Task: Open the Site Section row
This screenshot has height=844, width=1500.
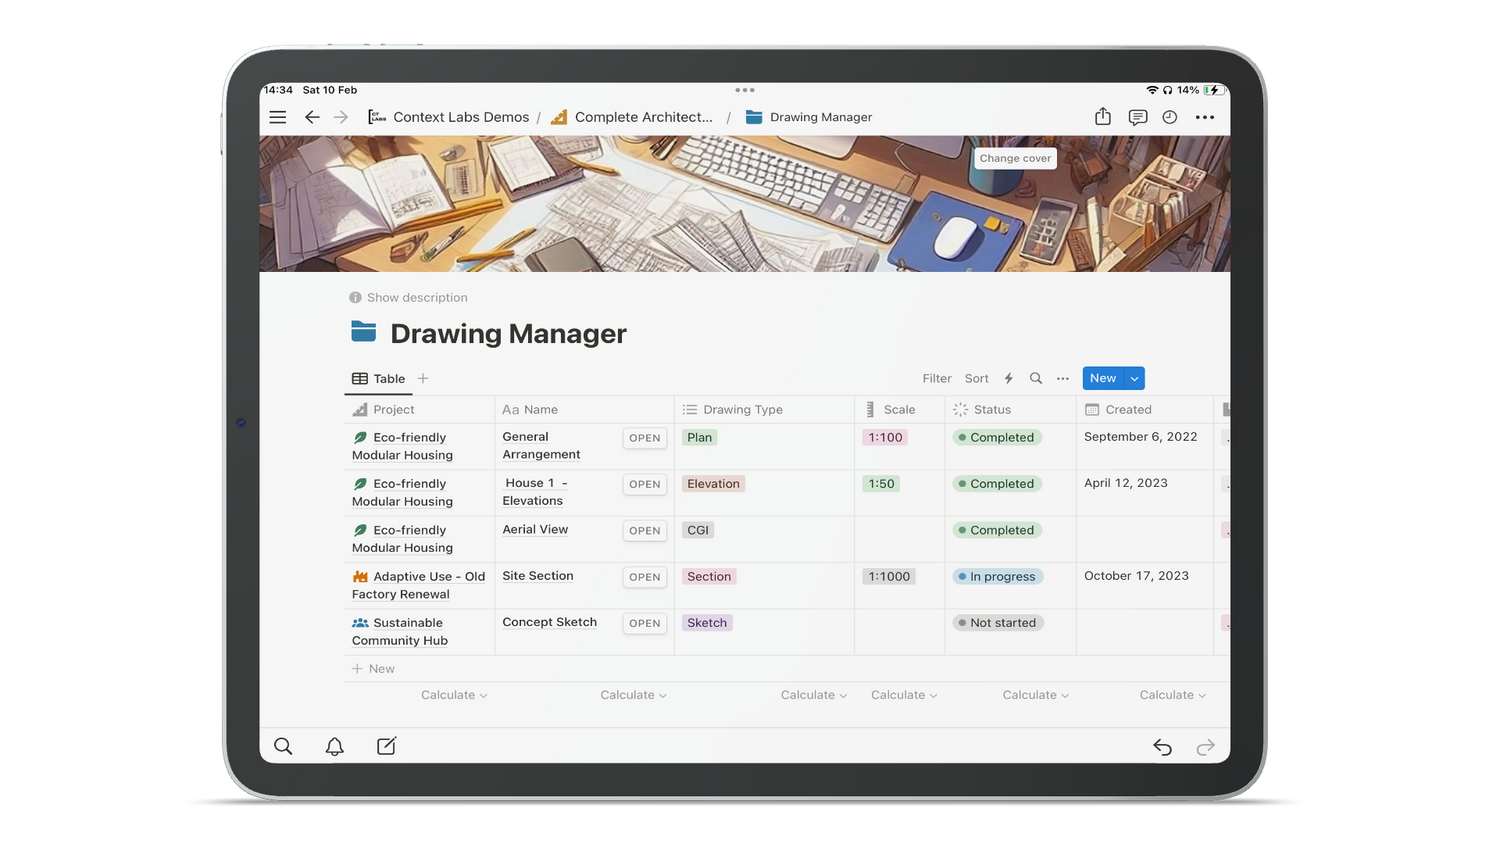Action: point(645,577)
